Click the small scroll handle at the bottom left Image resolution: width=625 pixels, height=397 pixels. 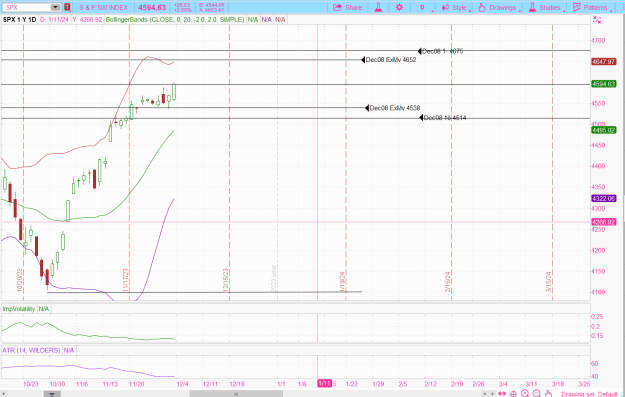click(52, 394)
